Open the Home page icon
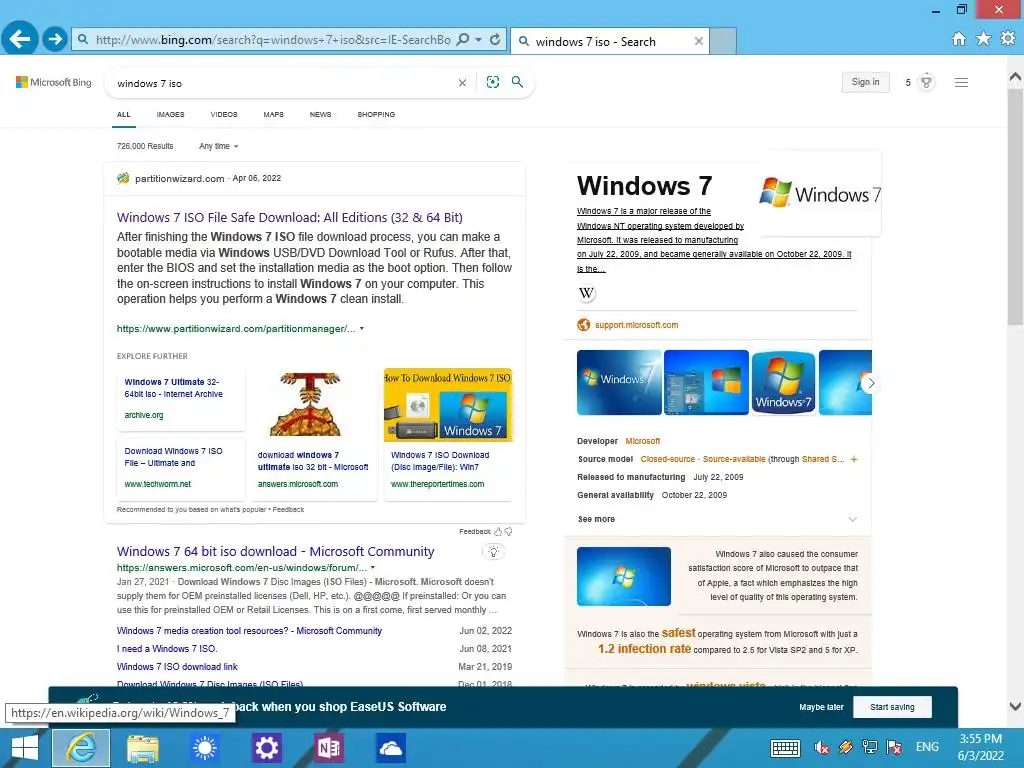Viewport: 1024px width, 768px height. click(x=959, y=39)
